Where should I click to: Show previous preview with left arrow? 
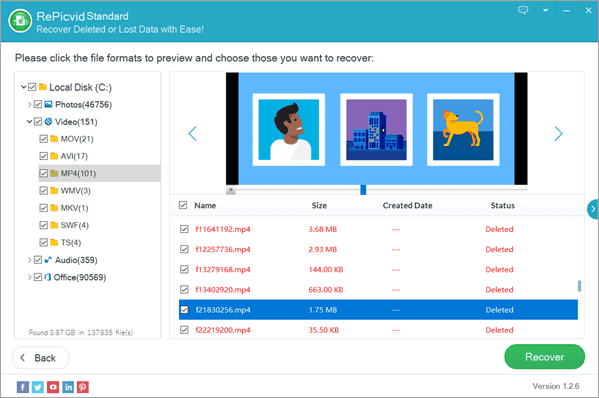tap(193, 133)
